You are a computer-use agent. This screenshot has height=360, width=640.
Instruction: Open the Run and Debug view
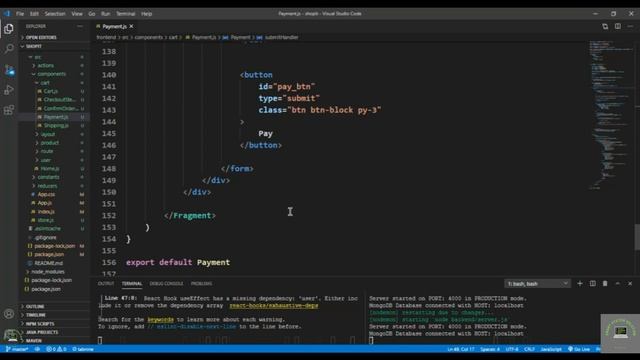click(x=9, y=90)
